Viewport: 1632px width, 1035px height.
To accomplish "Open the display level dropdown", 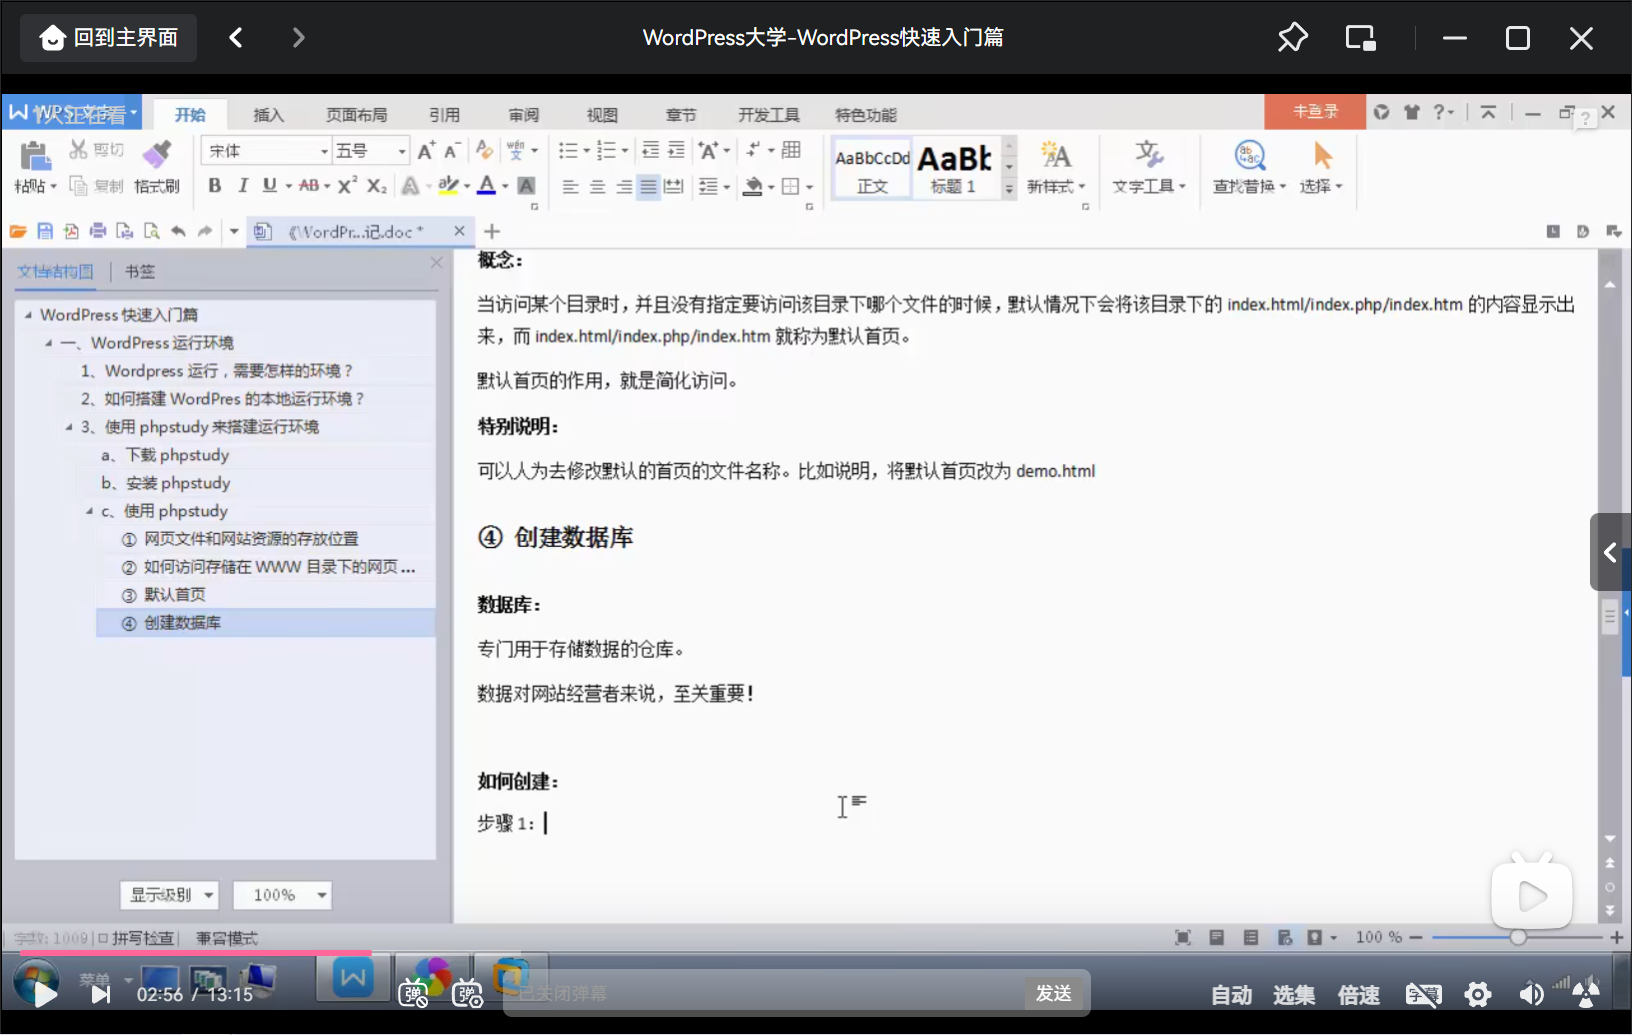I will pos(169,895).
